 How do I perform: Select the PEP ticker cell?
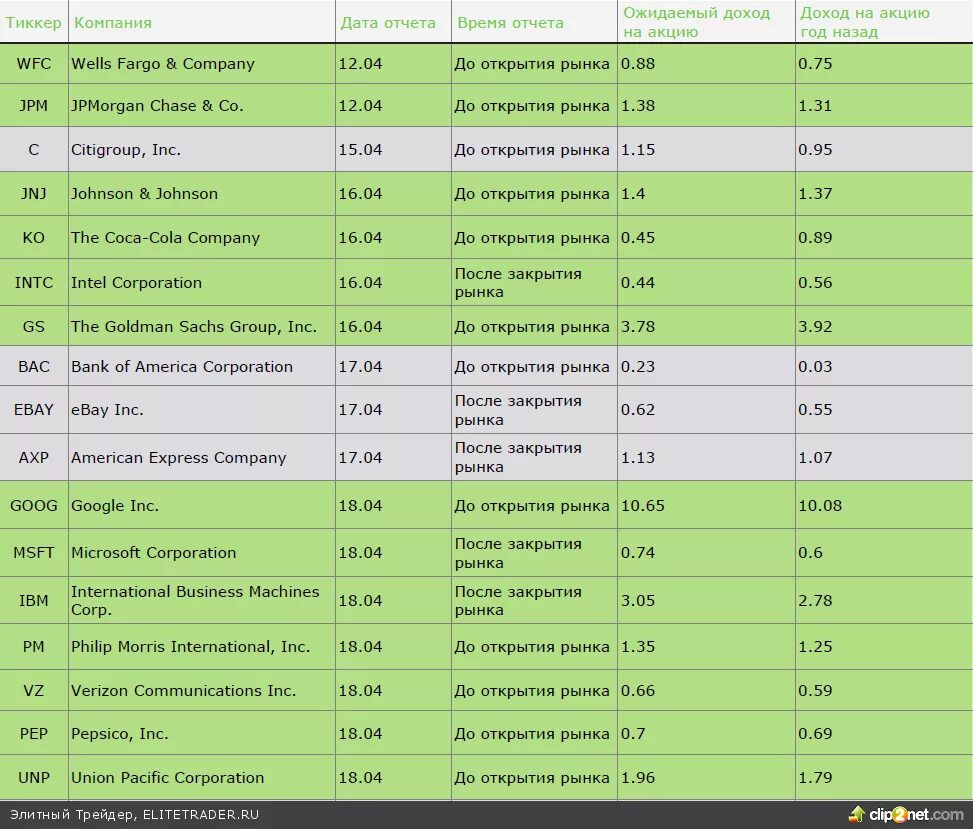[34, 733]
